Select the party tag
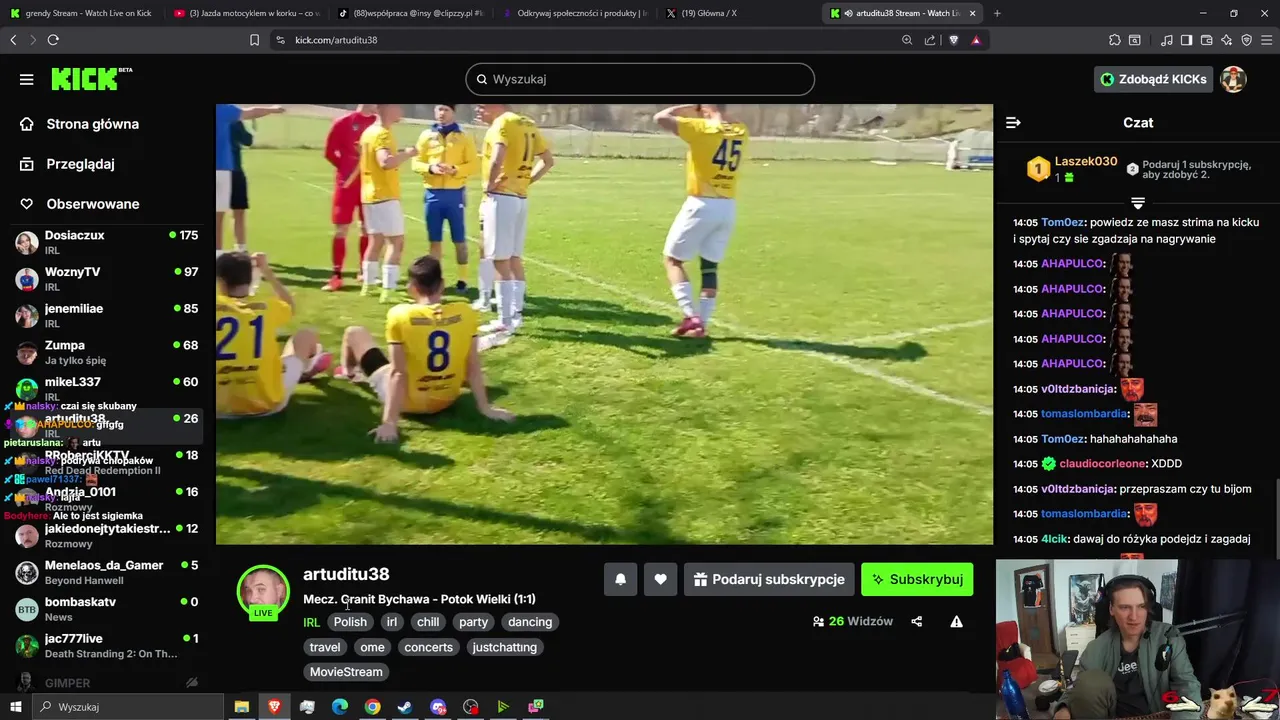This screenshot has height=720, width=1280. point(473,622)
